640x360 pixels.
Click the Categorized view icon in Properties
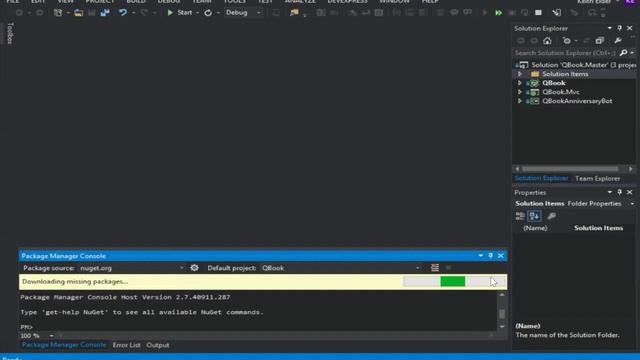pos(520,216)
